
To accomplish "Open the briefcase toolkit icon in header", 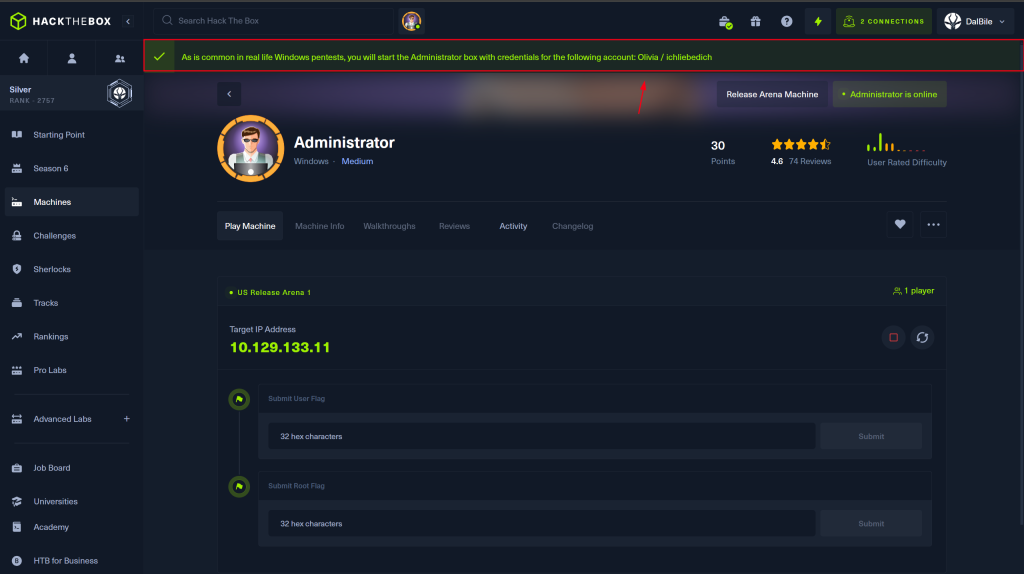I will point(725,22).
